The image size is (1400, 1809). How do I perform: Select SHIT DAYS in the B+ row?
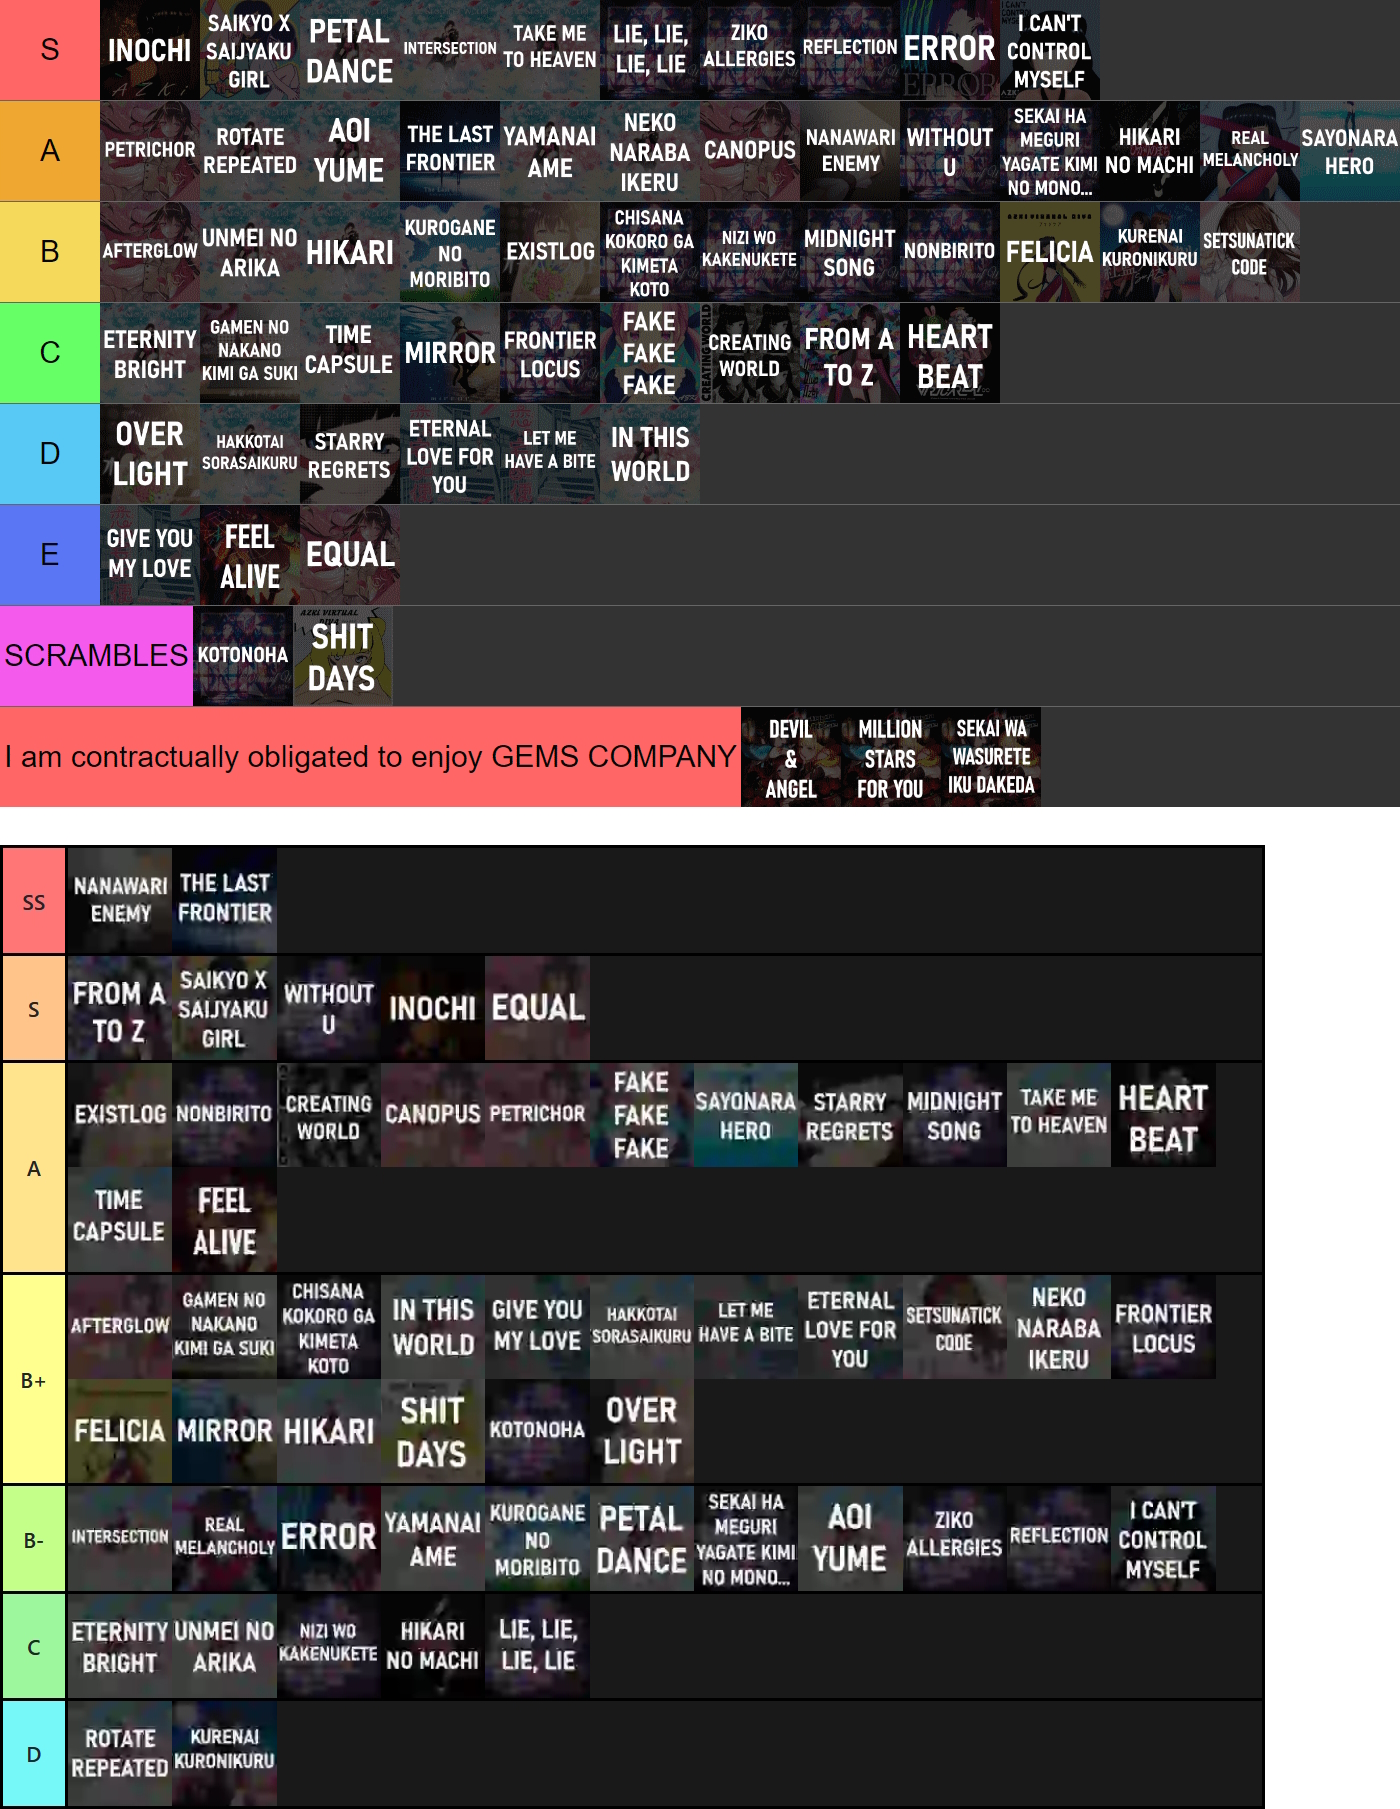(x=433, y=1431)
